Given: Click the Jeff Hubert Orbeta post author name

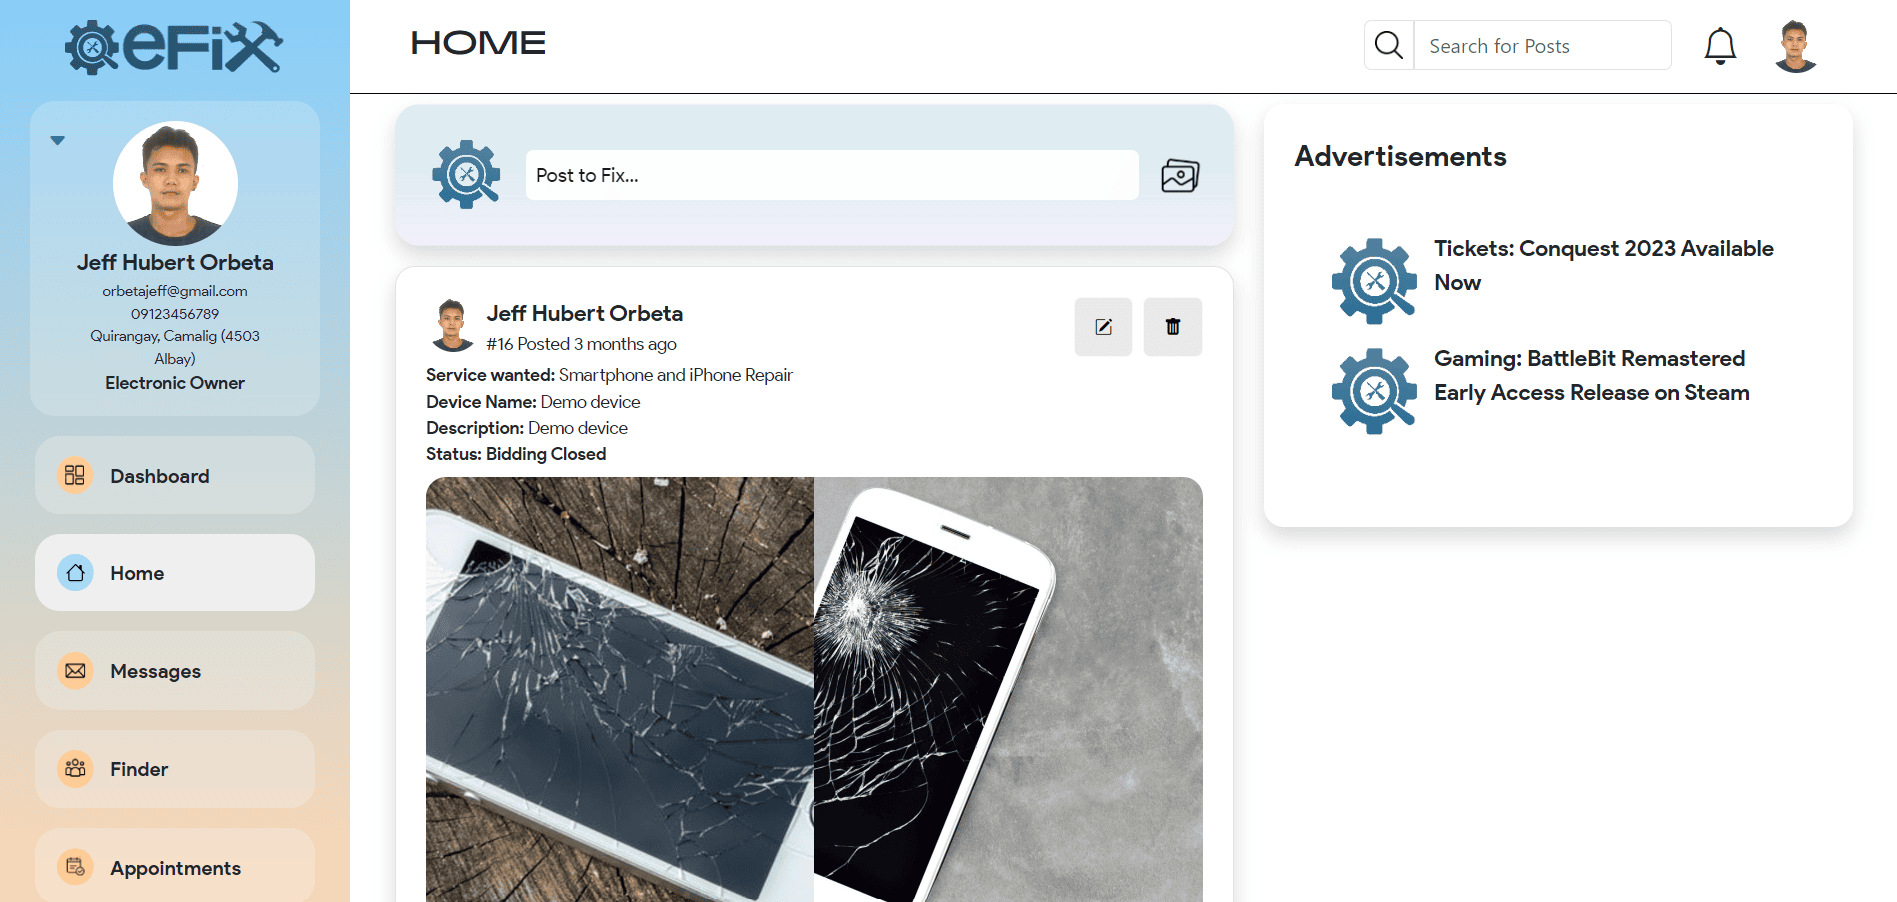Looking at the screenshot, I should point(585,313).
